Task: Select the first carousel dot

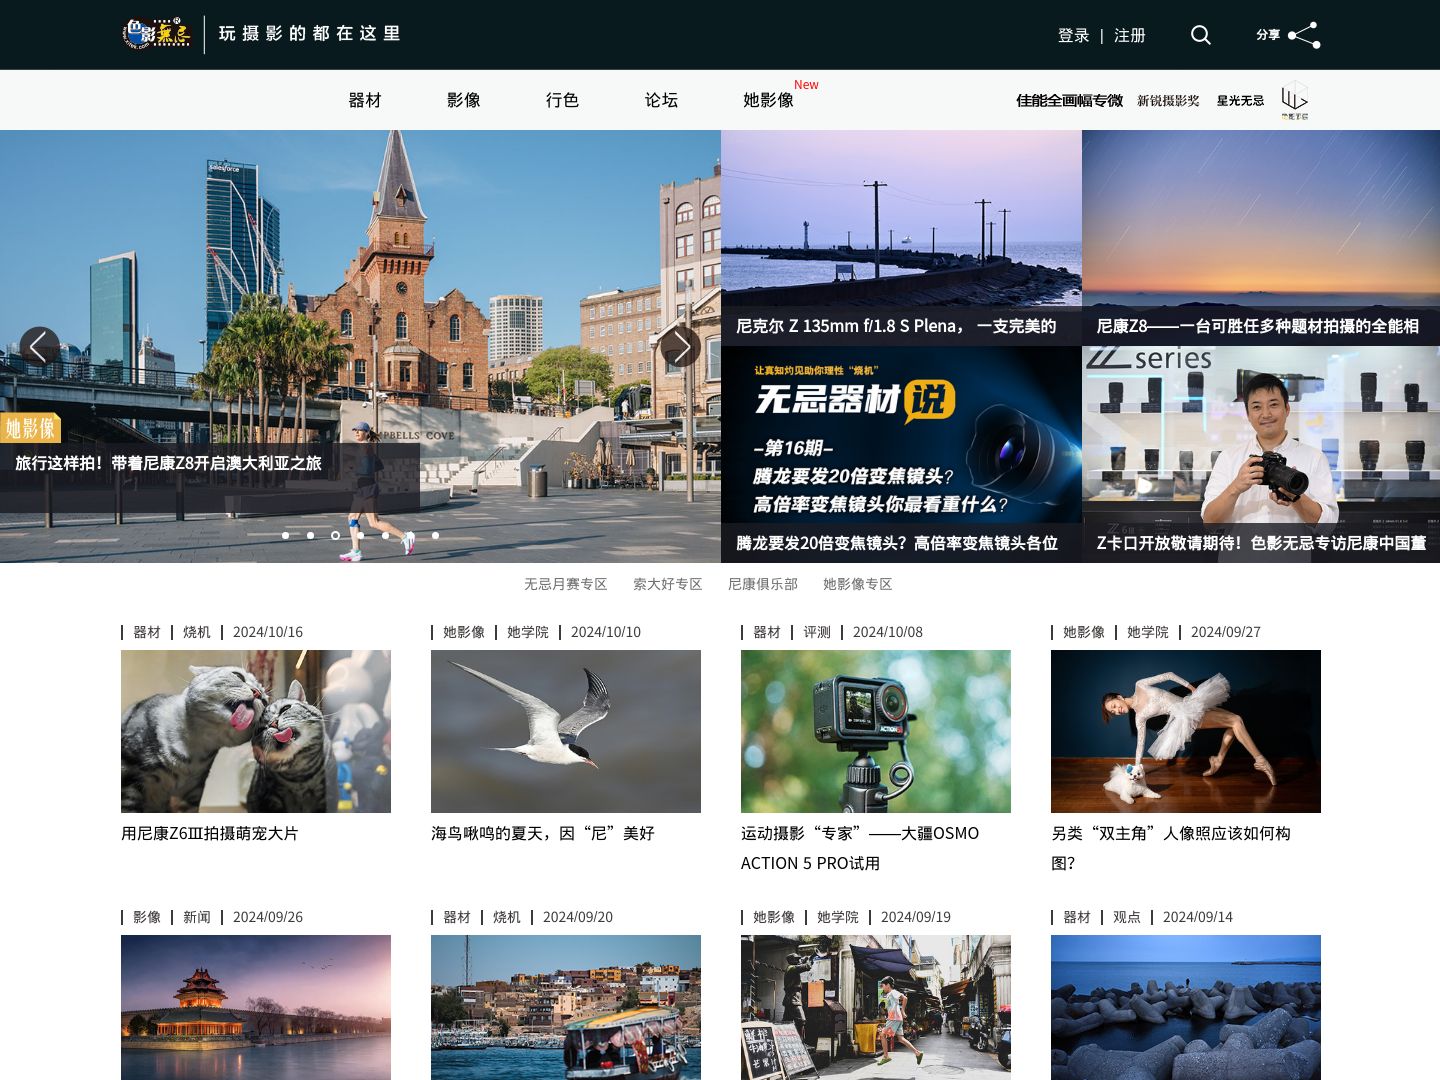Action: click(285, 535)
